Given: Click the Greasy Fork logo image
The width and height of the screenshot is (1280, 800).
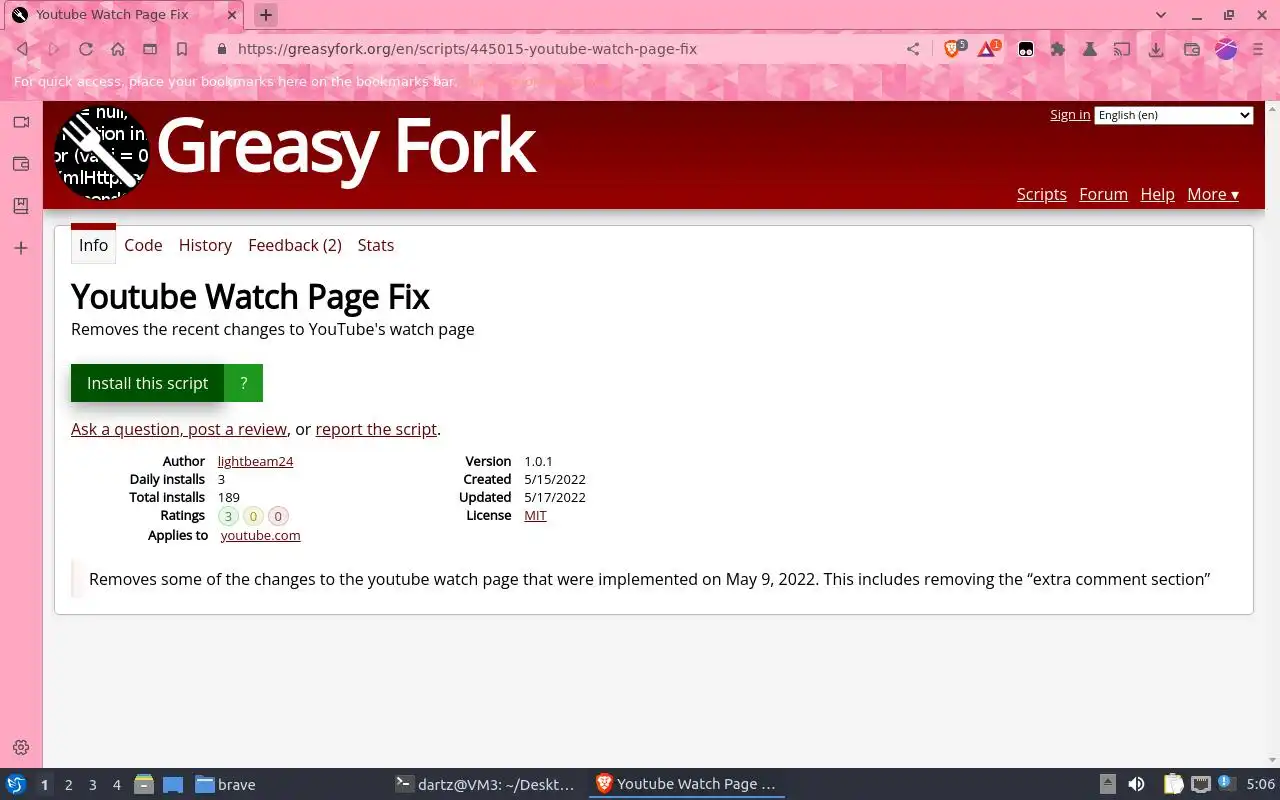Looking at the screenshot, I should click(102, 153).
